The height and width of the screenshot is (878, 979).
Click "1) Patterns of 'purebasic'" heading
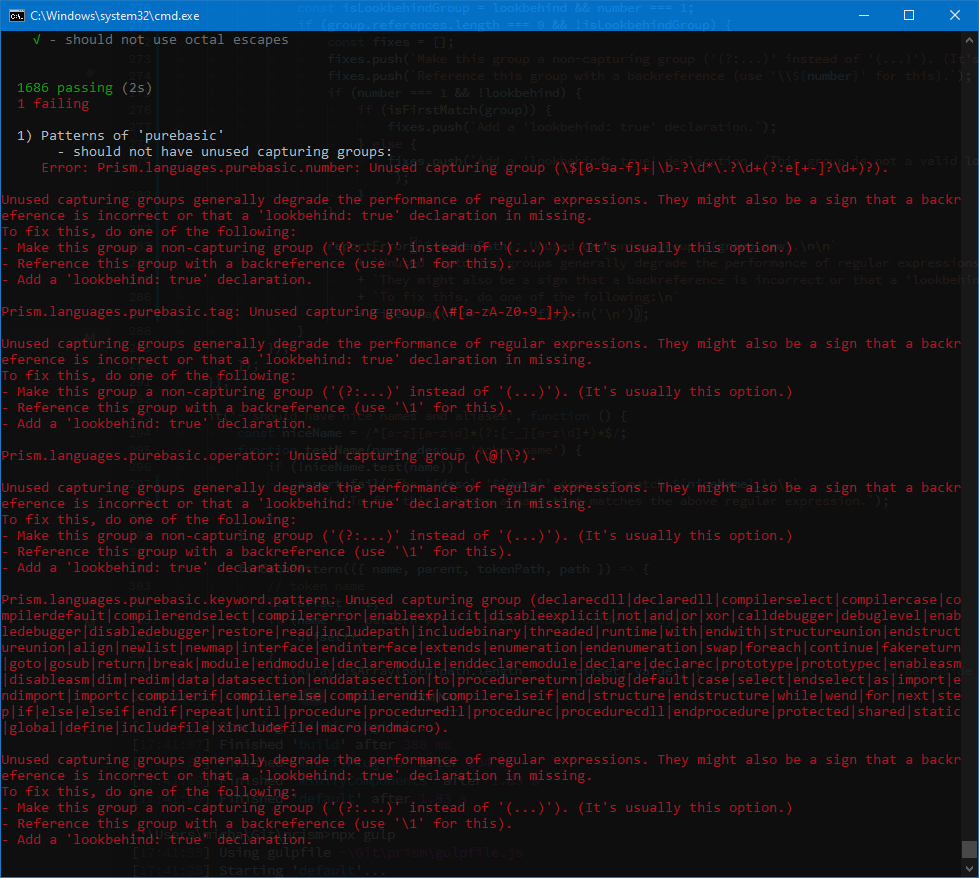click(x=121, y=136)
